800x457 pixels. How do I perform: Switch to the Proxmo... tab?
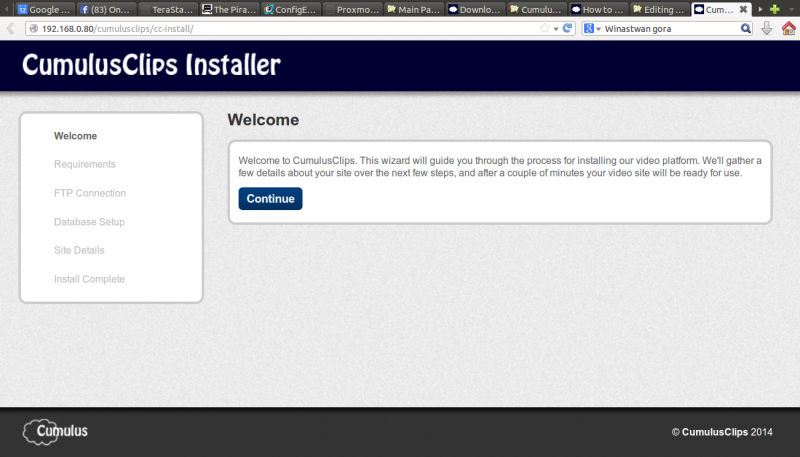click(x=353, y=9)
